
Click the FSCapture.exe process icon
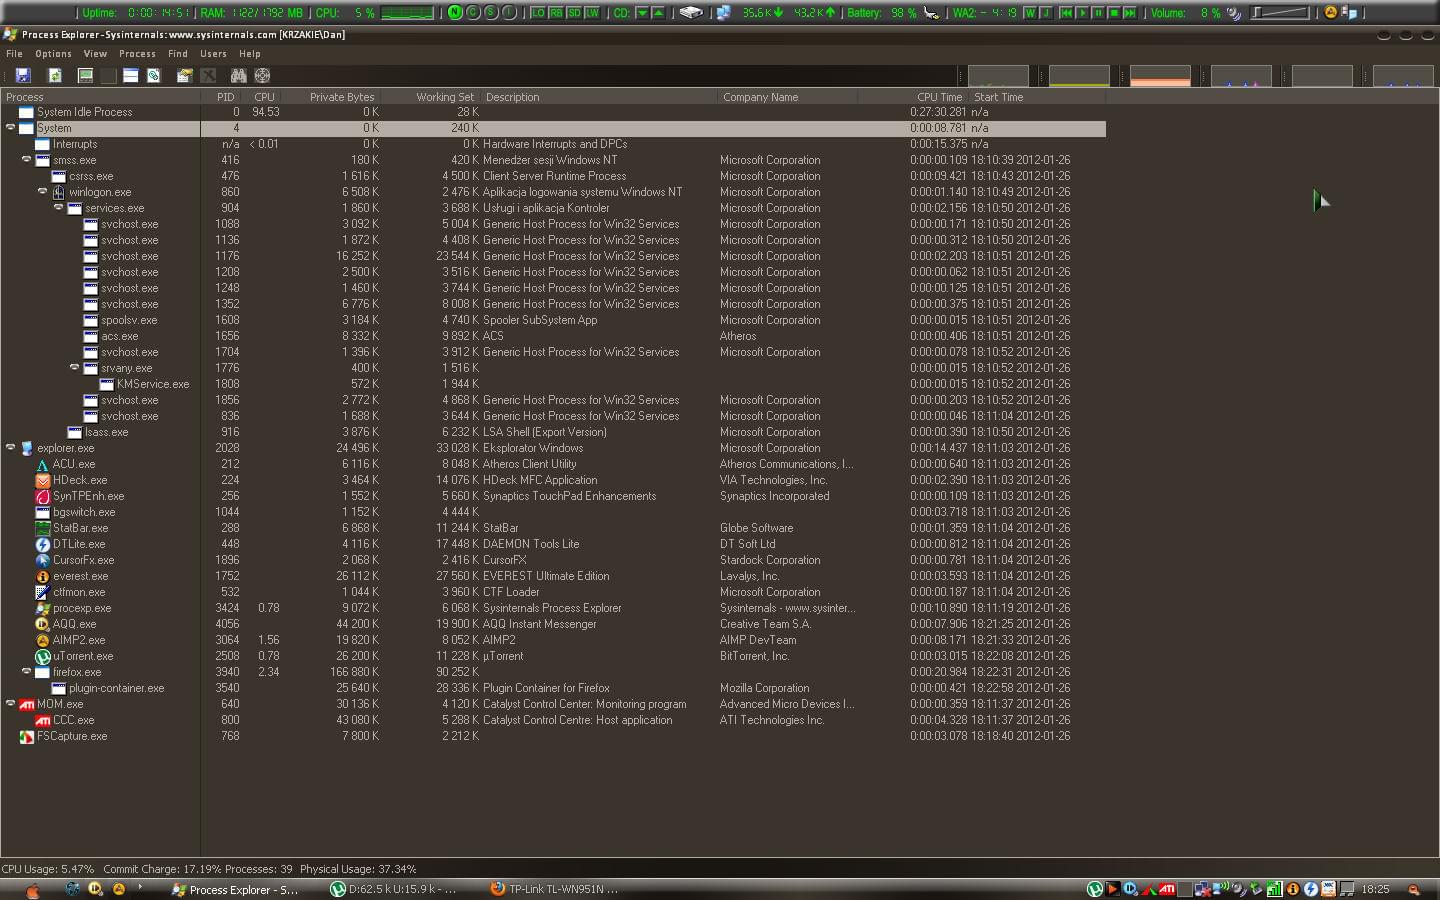tap(27, 737)
